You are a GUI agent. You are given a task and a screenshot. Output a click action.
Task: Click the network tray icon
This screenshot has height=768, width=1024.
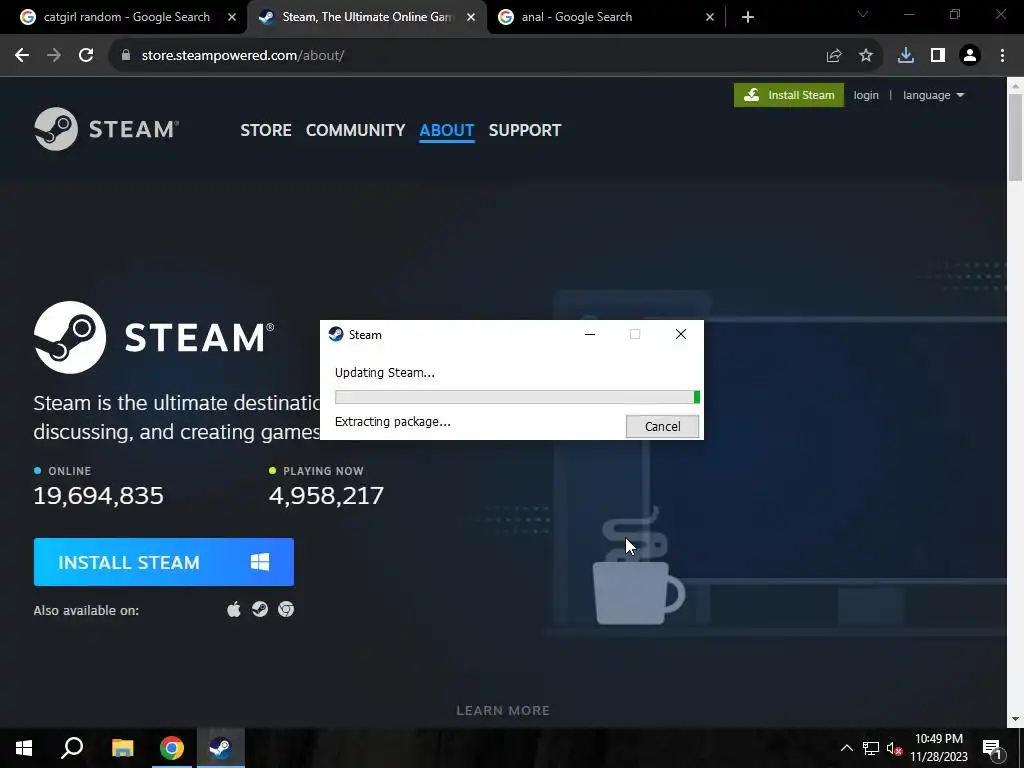pyautogui.click(x=871, y=748)
